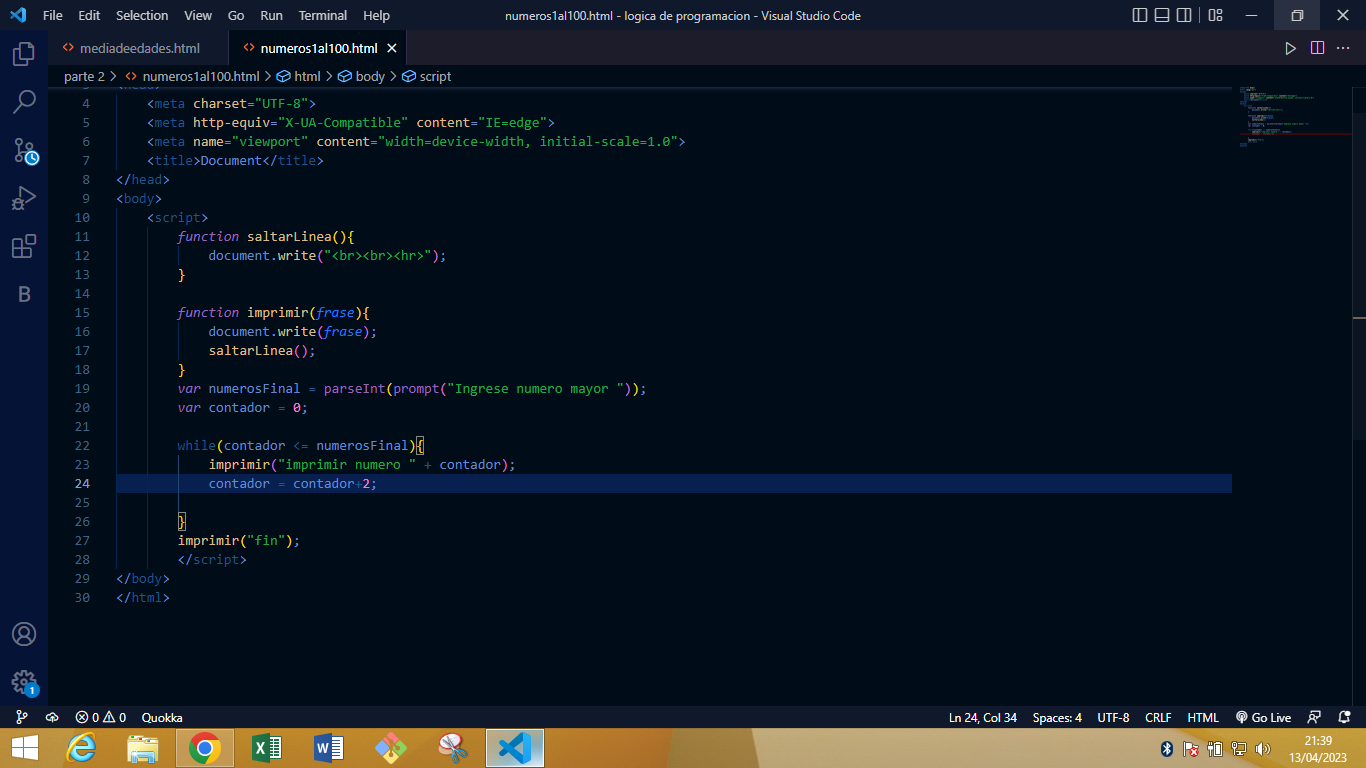The width and height of the screenshot is (1366, 768).
Task: Change end of line sequence CRLF
Action: [1158, 717]
